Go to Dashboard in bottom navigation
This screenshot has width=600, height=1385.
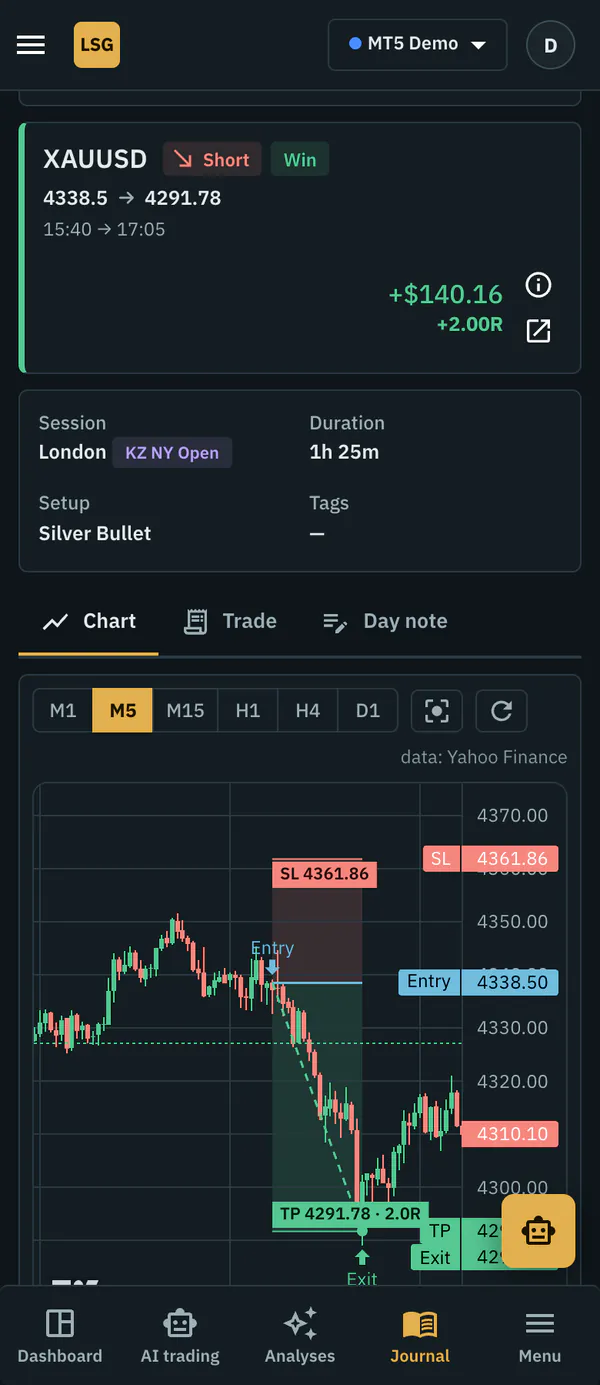(x=60, y=1336)
